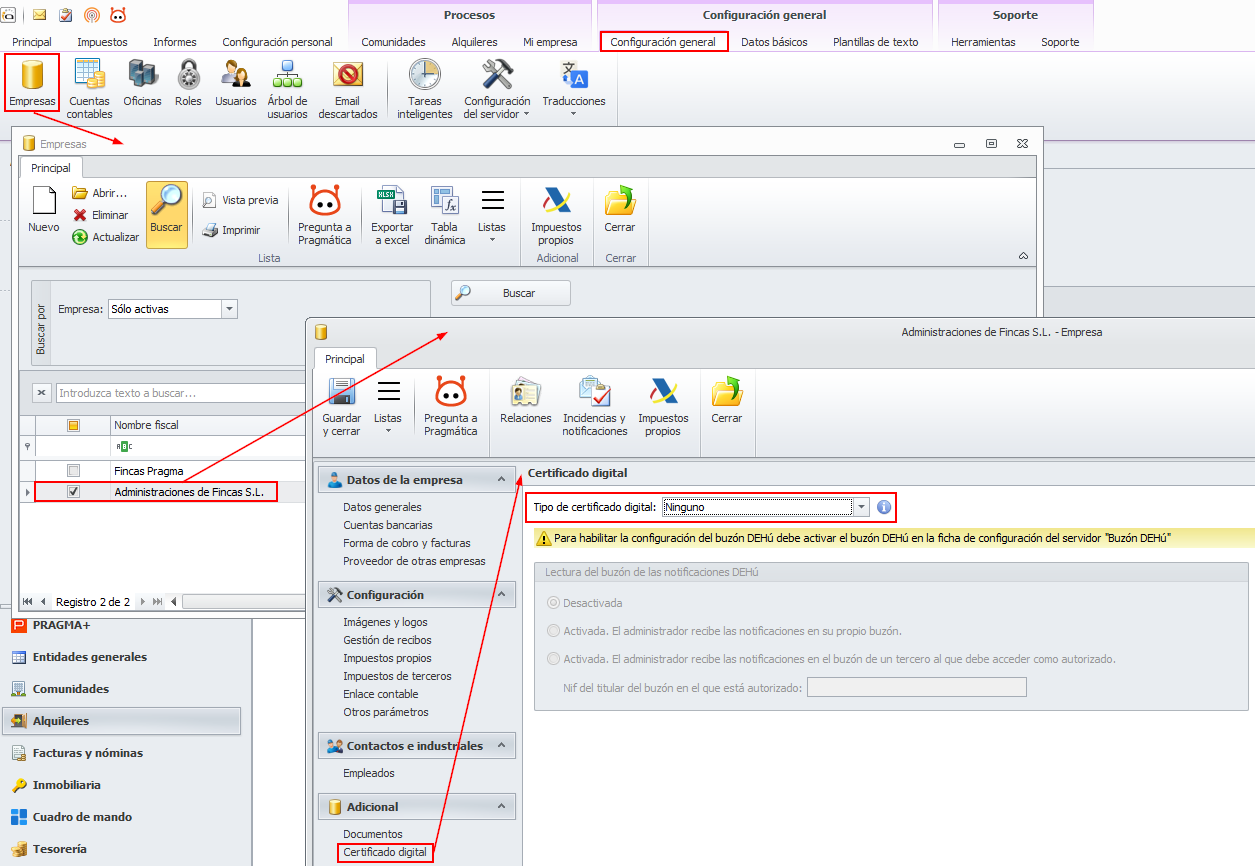Click Imprimir in Empresas window

[232, 230]
